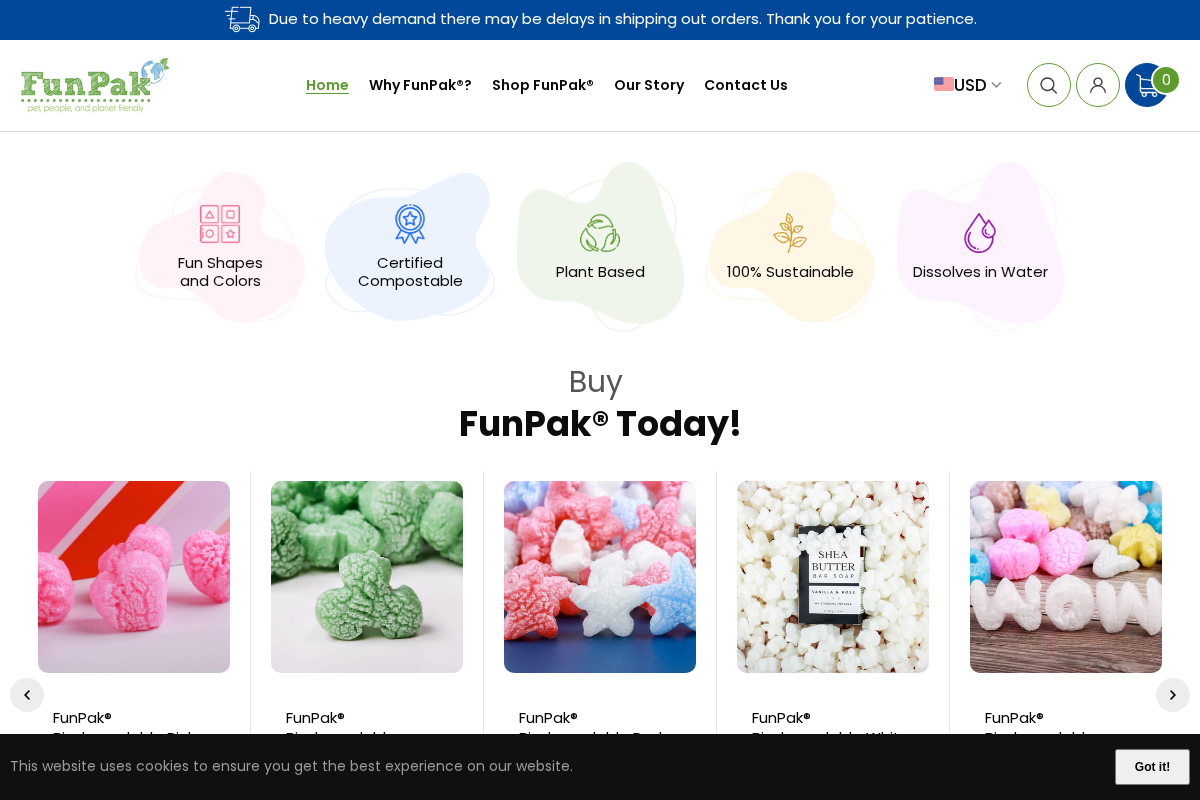Go to the Our Story page

649,85
